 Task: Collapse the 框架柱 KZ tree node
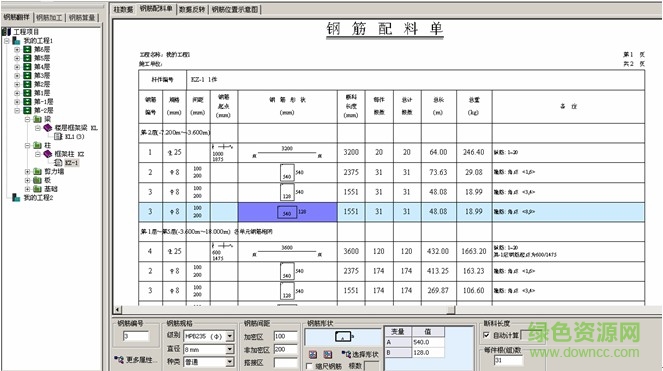coord(38,154)
